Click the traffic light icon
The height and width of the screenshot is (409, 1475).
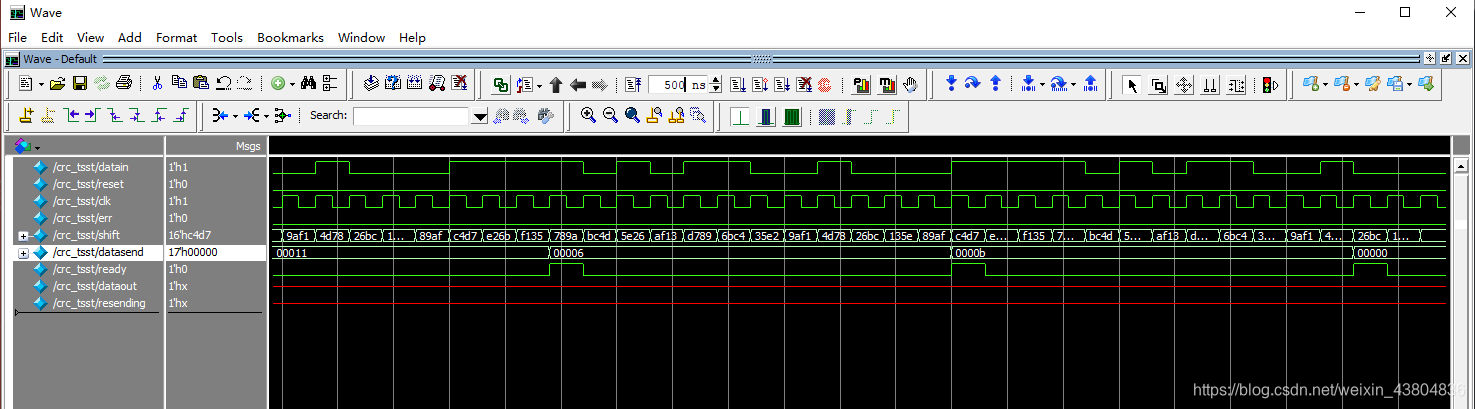[1270, 85]
